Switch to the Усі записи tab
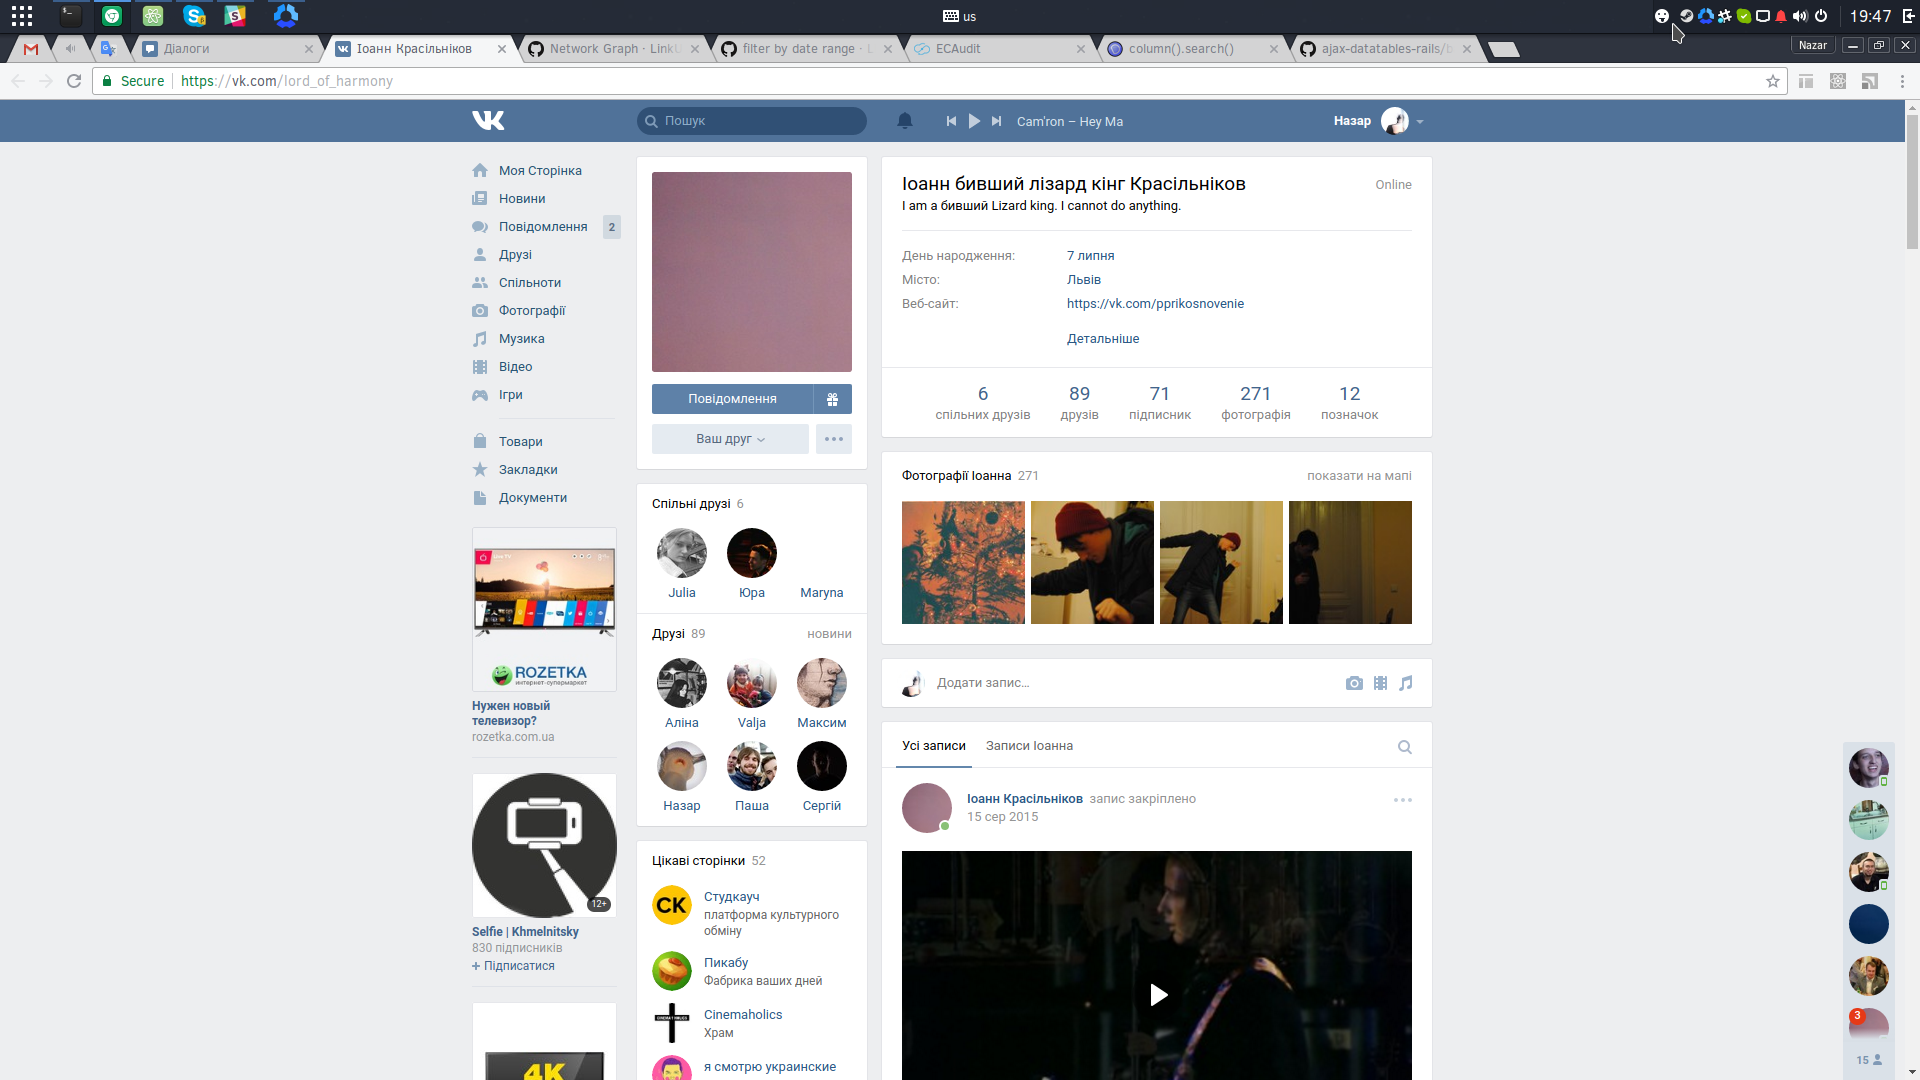1920x1080 pixels. [934, 746]
